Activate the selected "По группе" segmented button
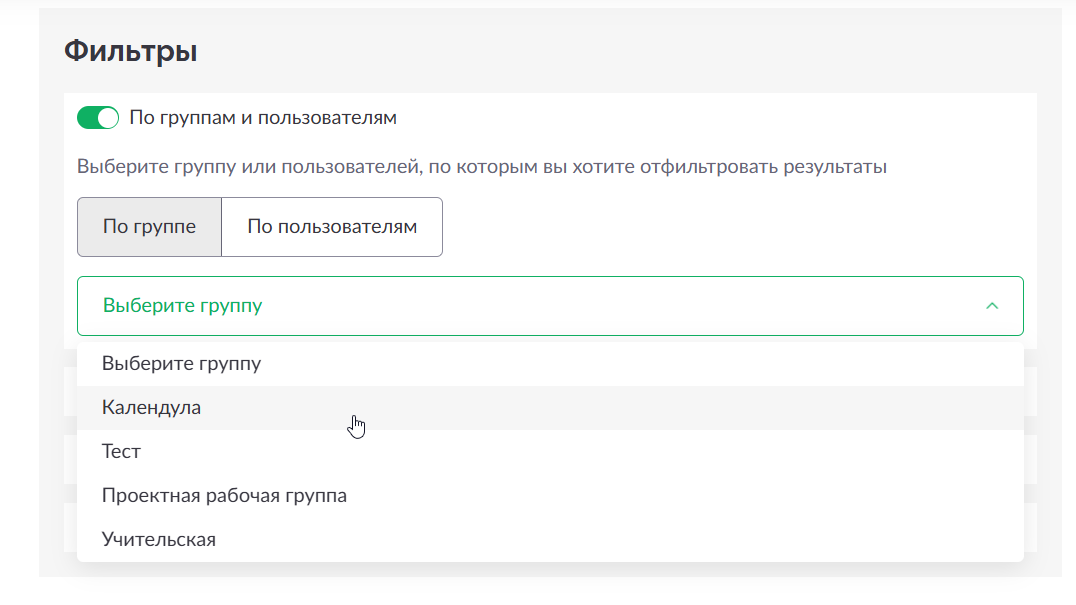The height and width of the screenshot is (605, 1076). click(x=149, y=227)
